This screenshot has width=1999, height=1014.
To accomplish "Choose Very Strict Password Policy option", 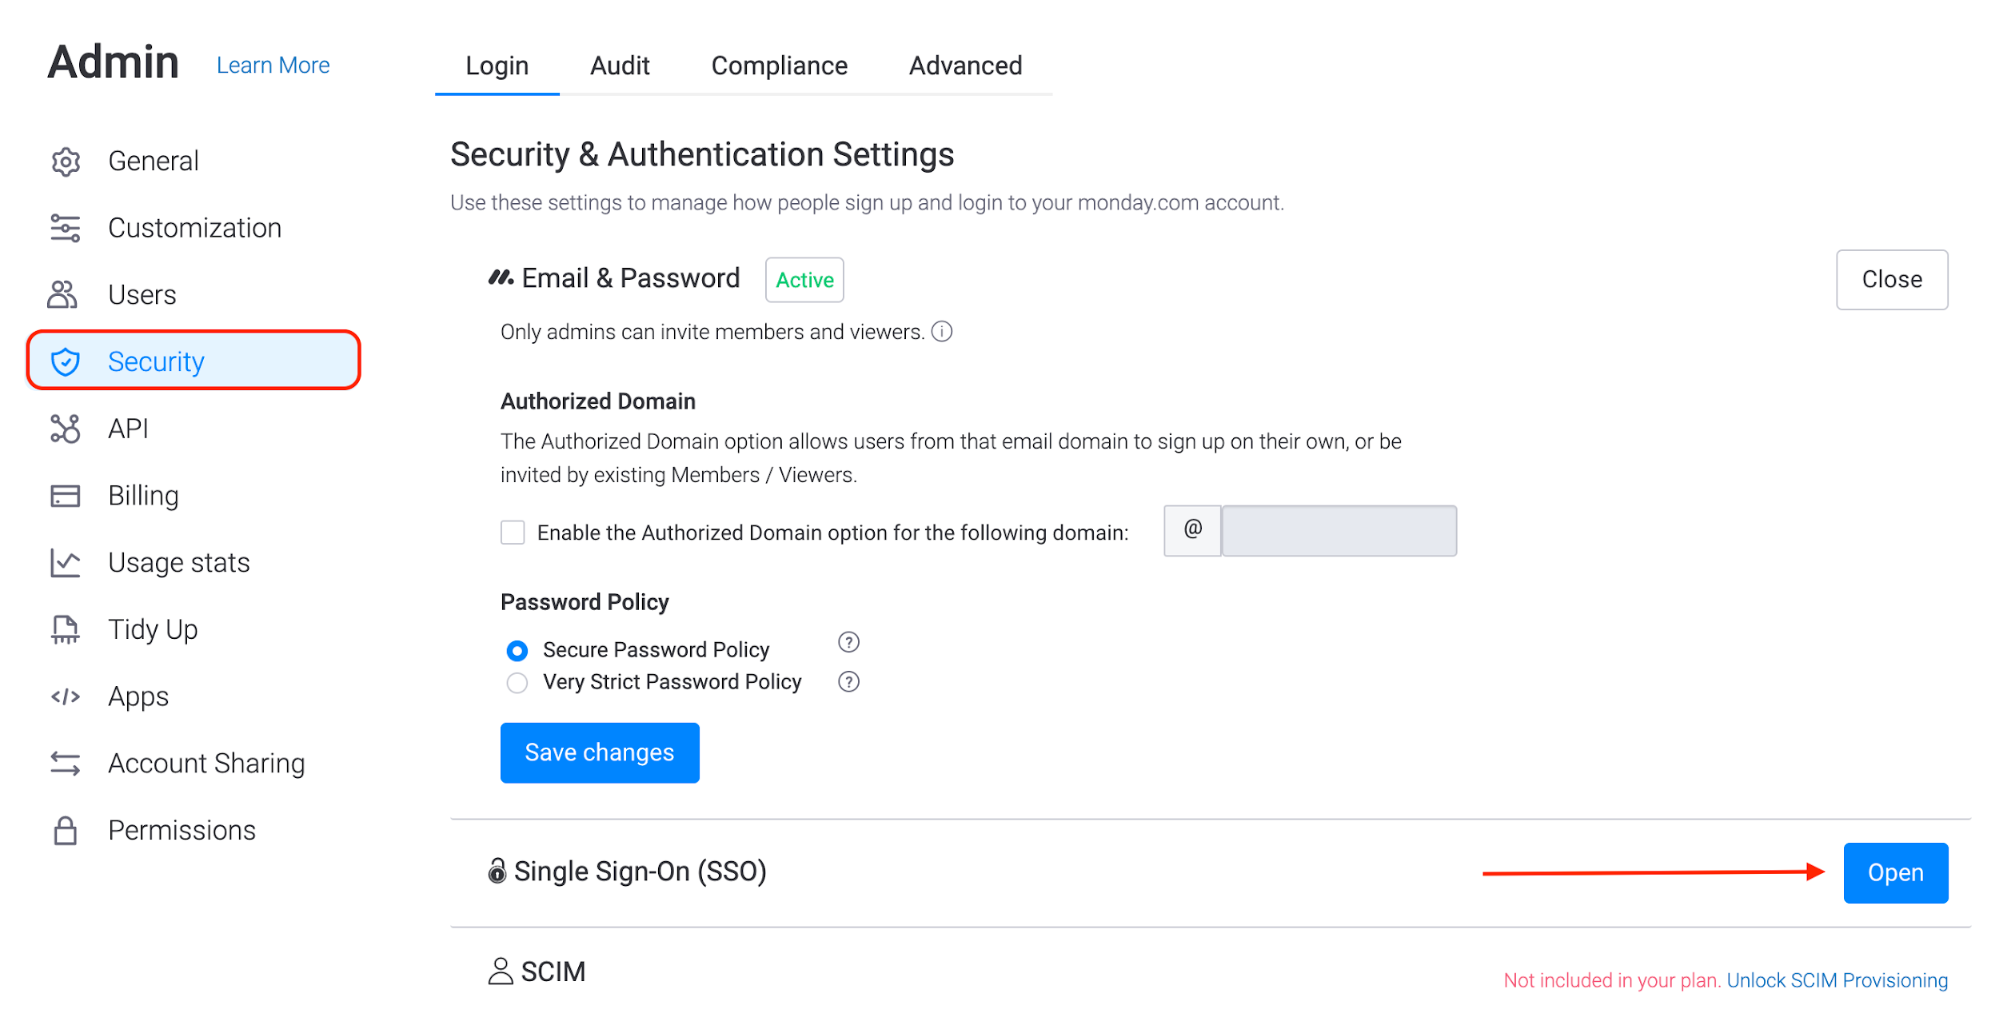I will (x=517, y=683).
